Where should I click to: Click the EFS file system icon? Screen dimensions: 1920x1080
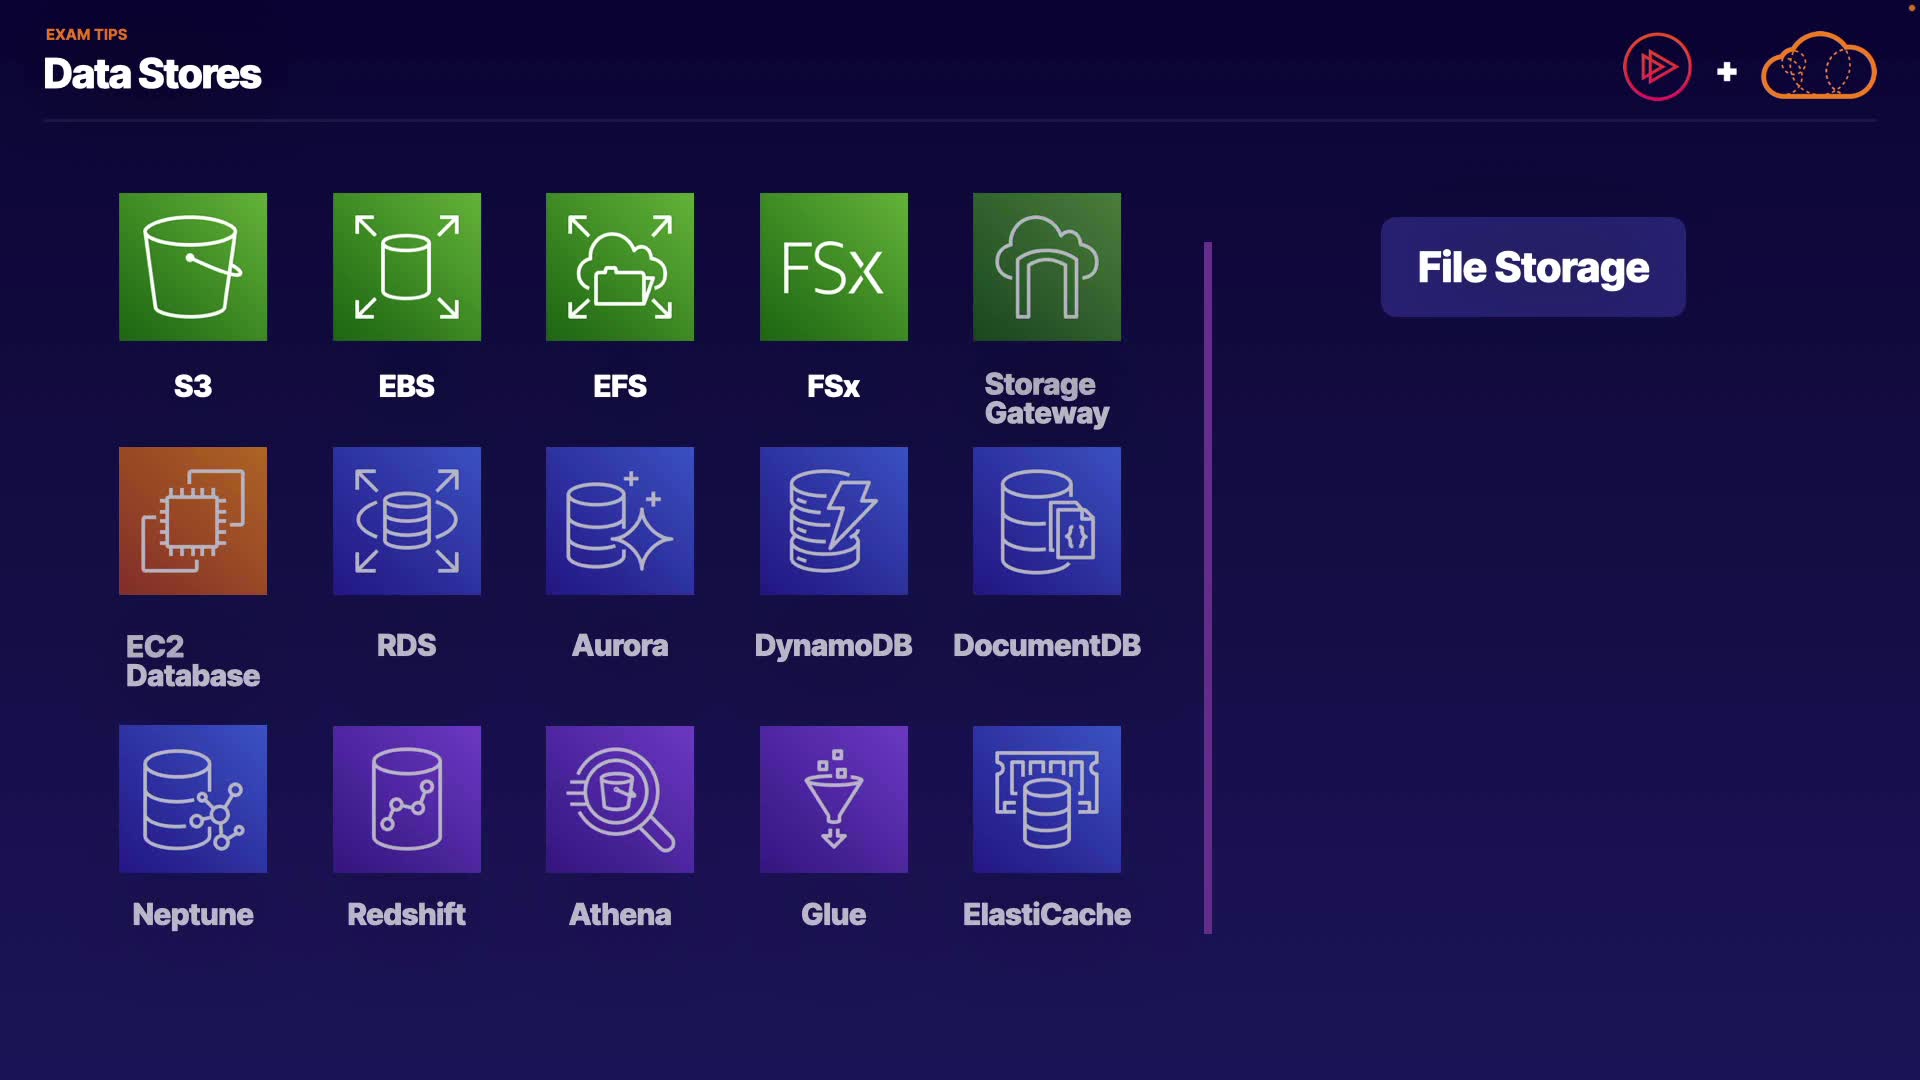(620, 267)
